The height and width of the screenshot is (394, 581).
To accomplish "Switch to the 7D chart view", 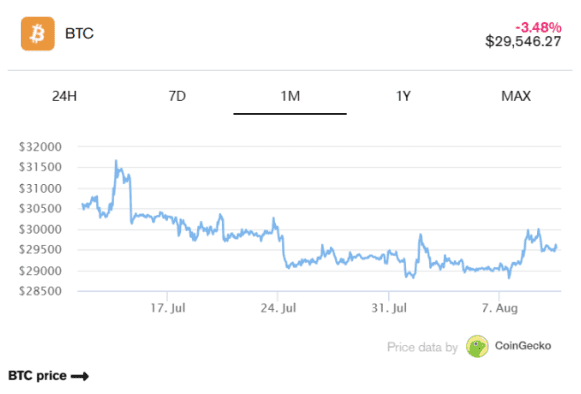I will [x=177, y=96].
